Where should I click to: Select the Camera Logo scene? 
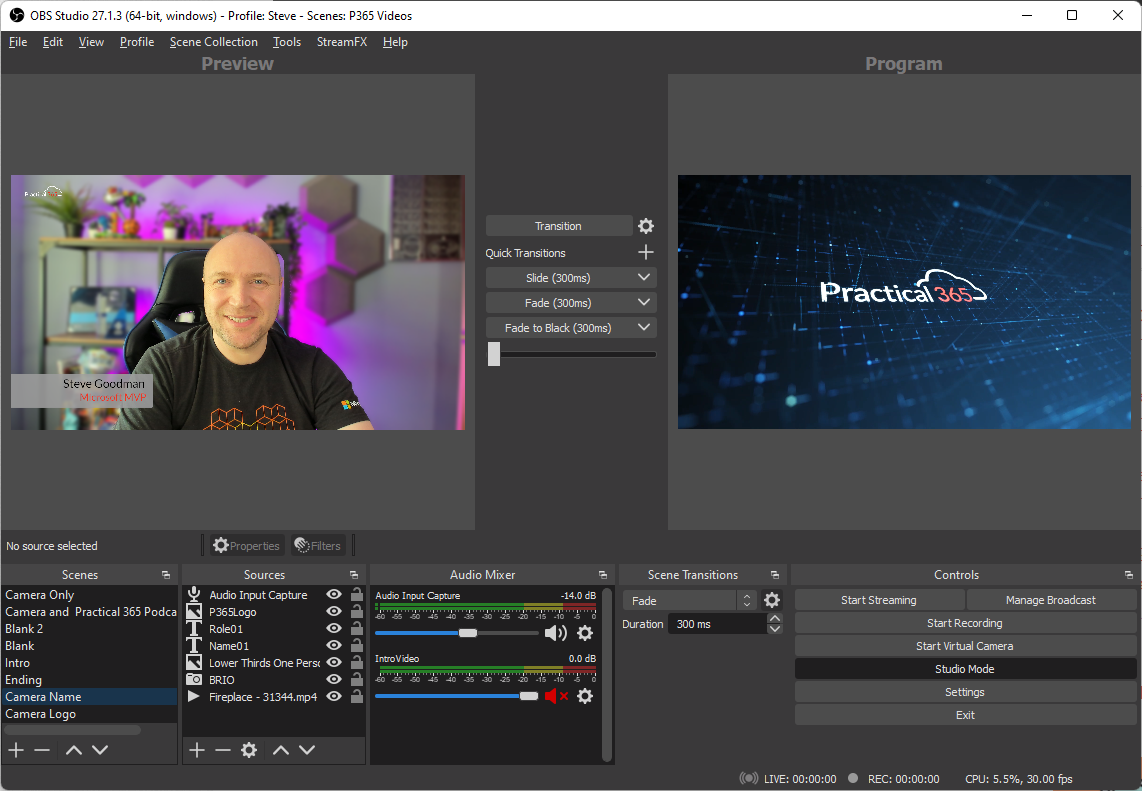pyautogui.click(x=42, y=713)
